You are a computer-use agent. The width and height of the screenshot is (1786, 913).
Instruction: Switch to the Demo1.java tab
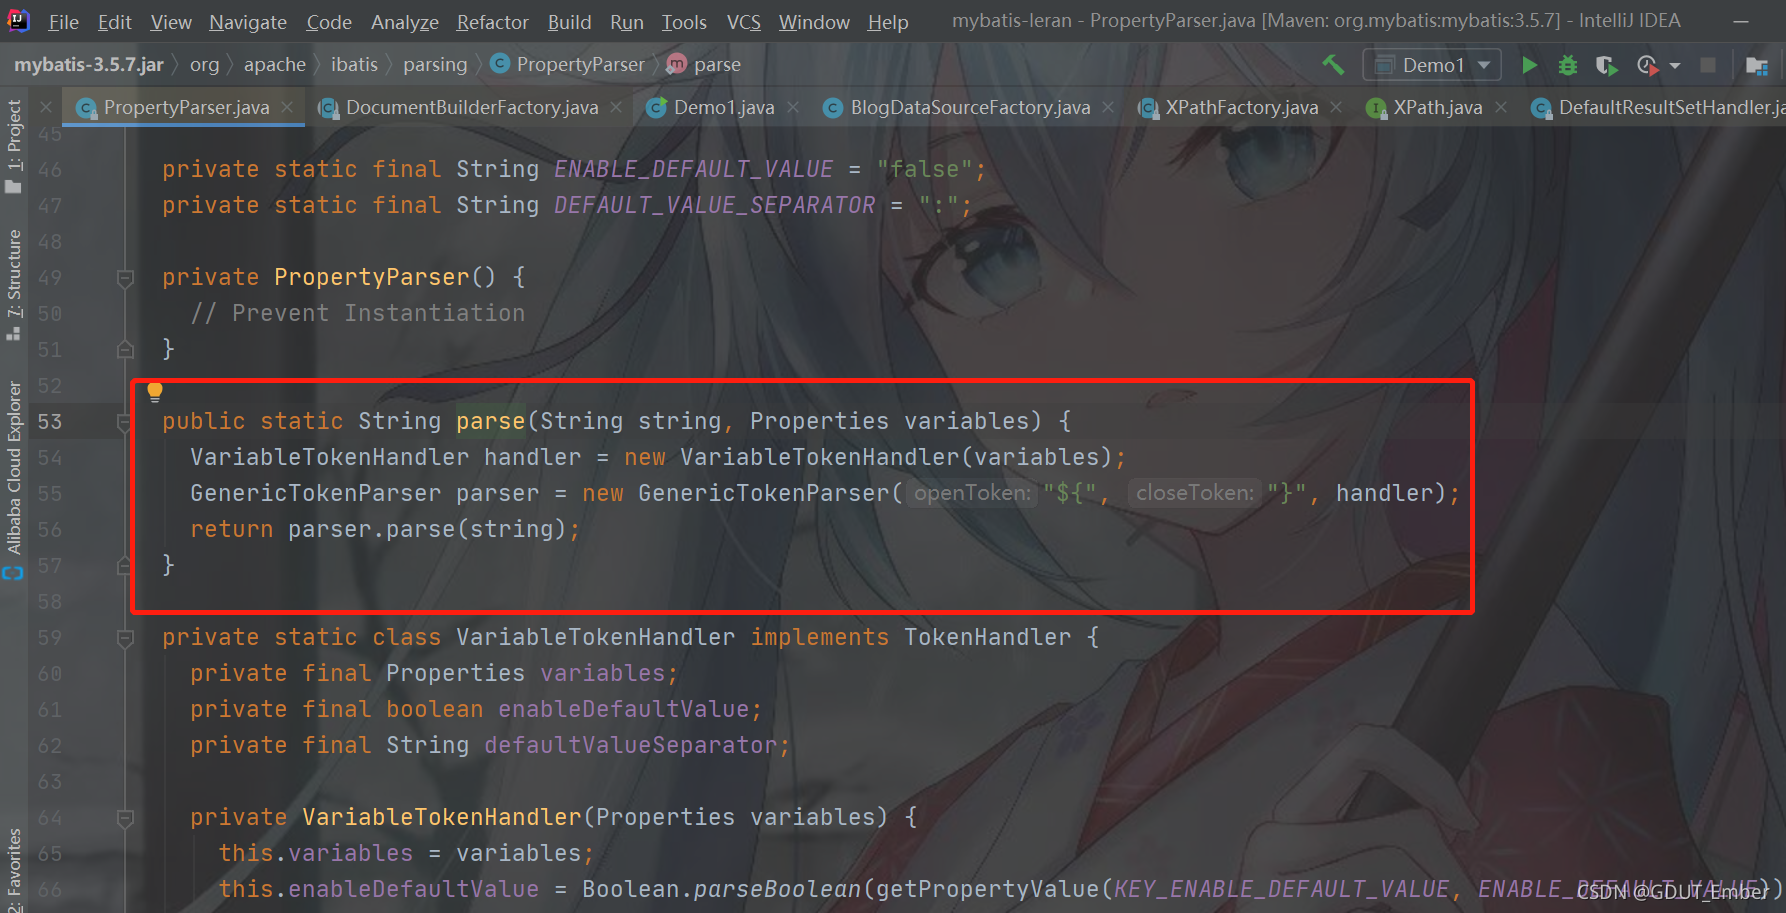(x=724, y=108)
